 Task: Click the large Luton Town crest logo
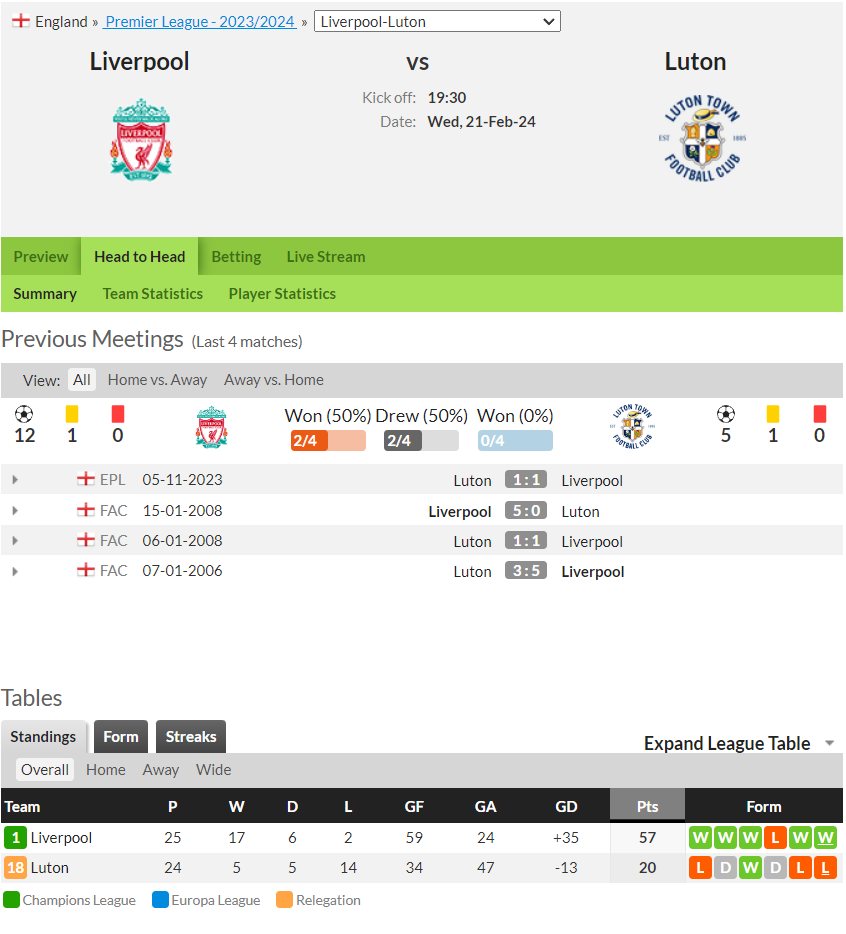[702, 138]
